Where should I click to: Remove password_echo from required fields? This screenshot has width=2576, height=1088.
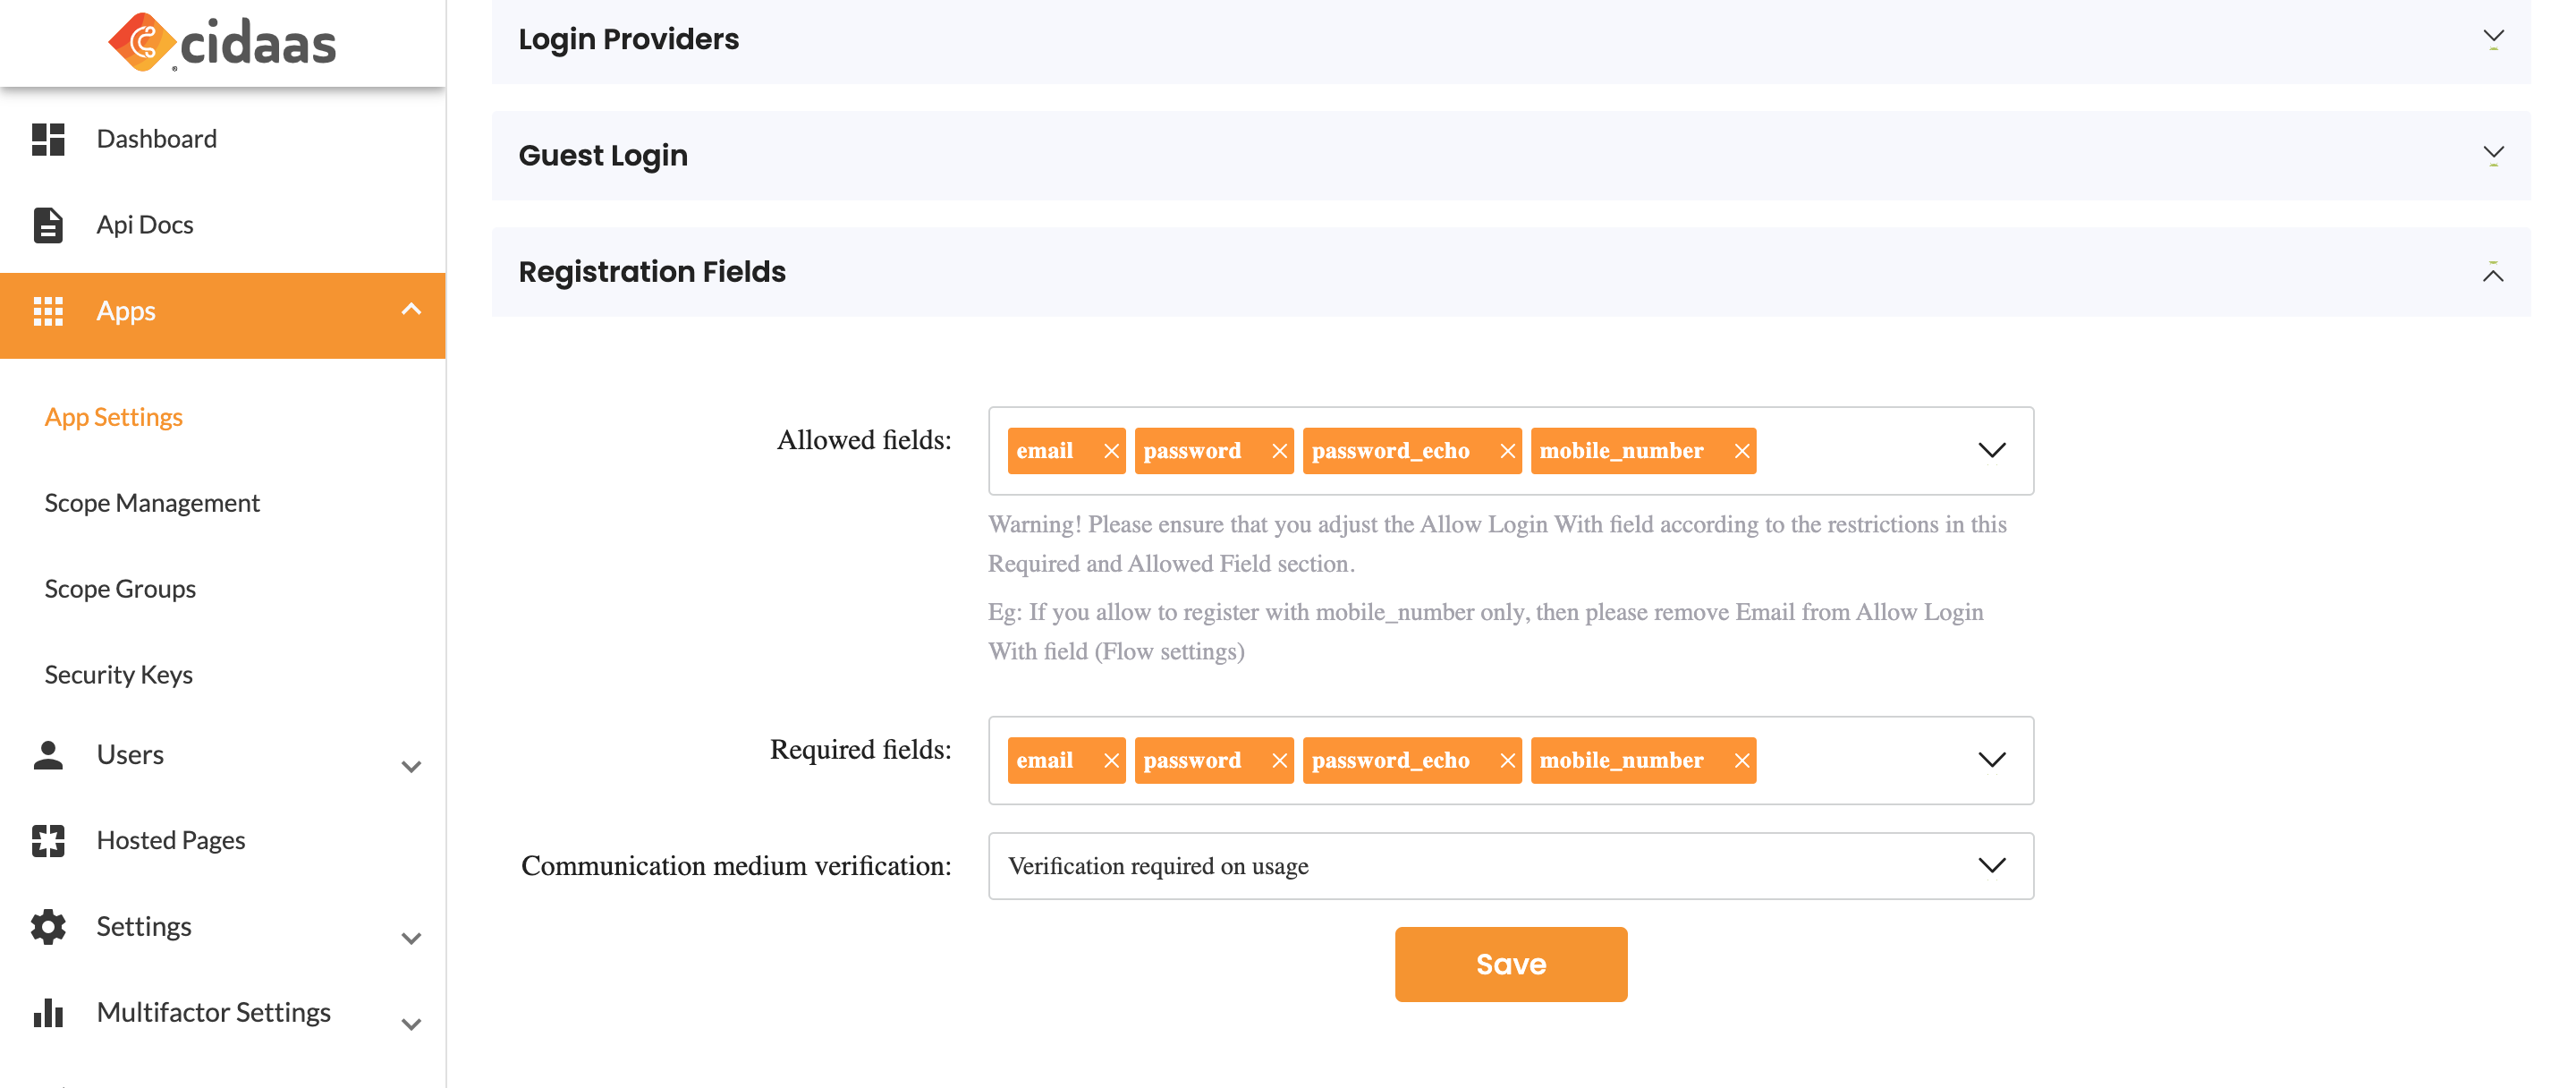coord(1506,760)
